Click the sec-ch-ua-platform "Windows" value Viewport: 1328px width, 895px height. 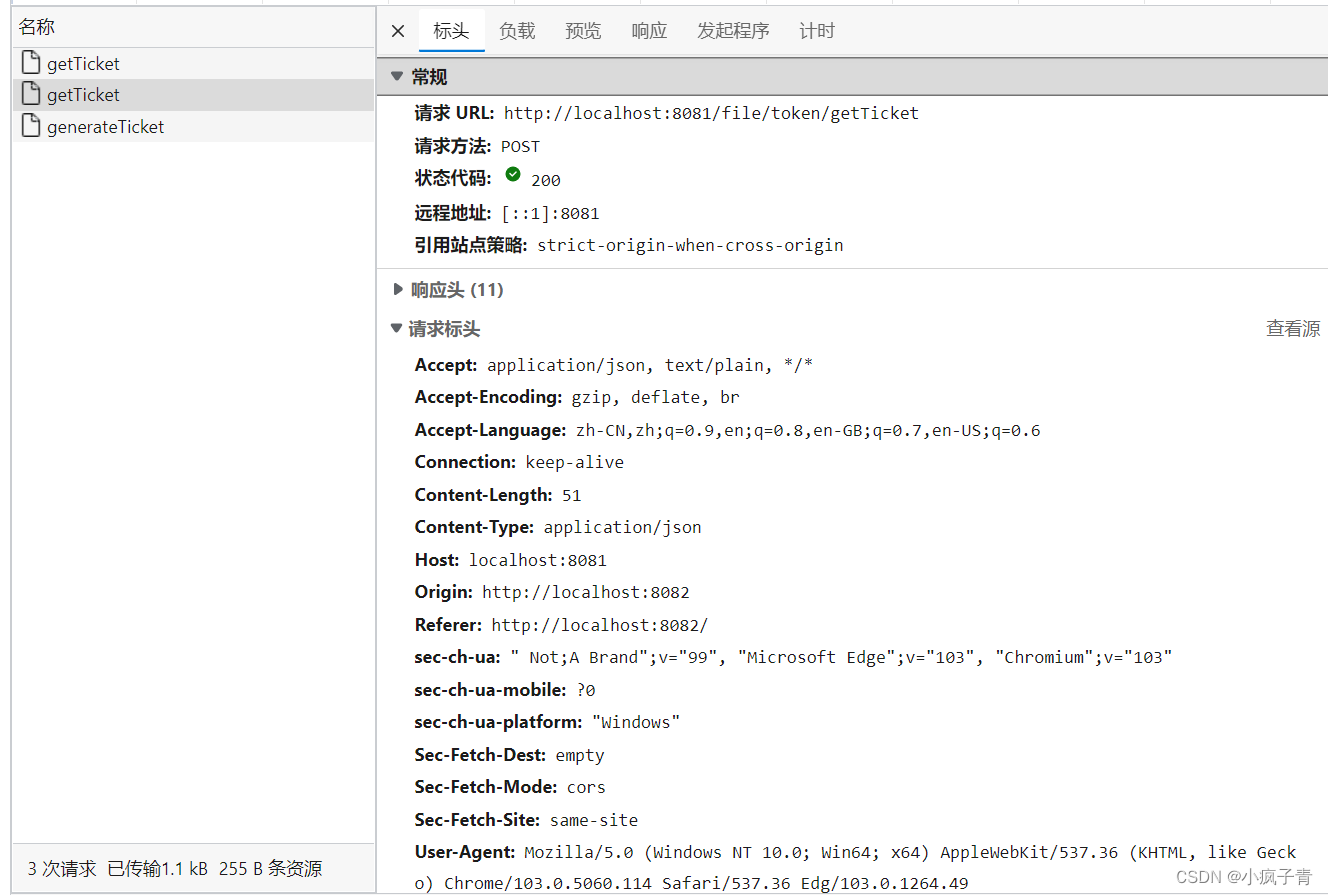[636, 722]
